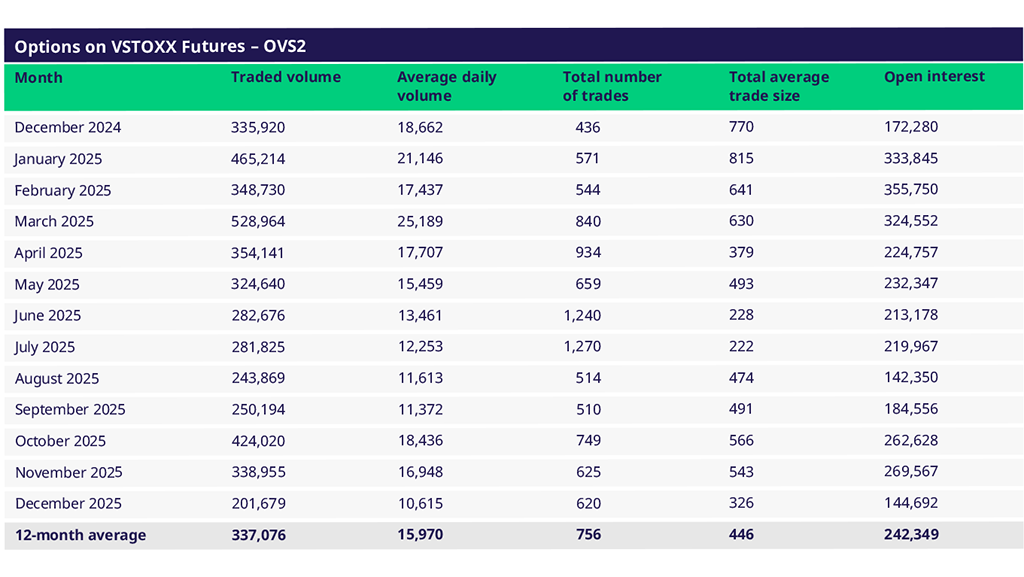The width and height of the screenshot is (1024, 577).
Task: Select June 2025 trade count 1,240
Action: tap(581, 315)
